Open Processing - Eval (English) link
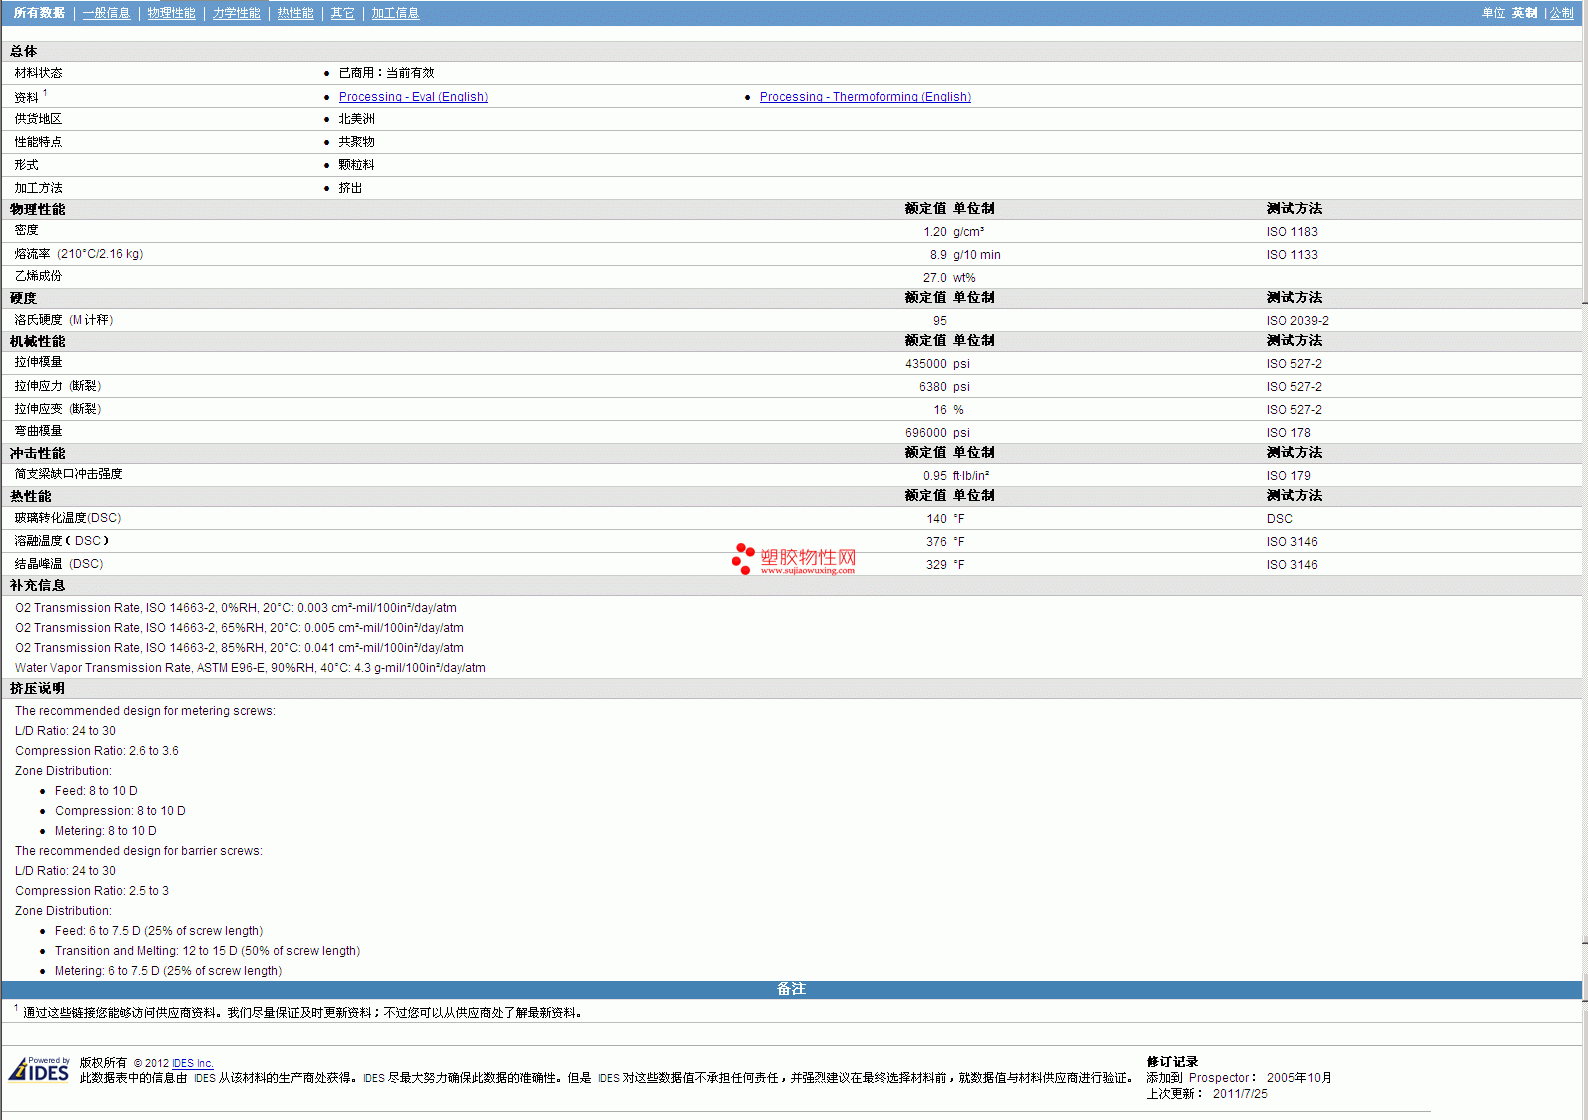 point(413,97)
